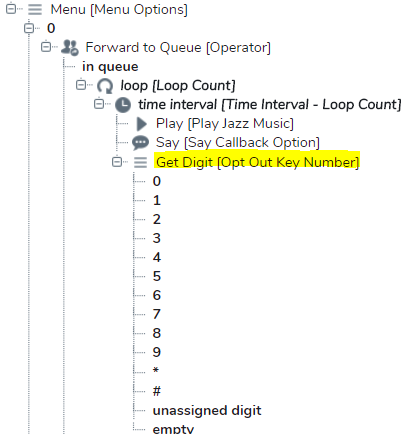Select the 'in queue' branch
Viewport: 406px width, 437px height.
click(x=110, y=67)
